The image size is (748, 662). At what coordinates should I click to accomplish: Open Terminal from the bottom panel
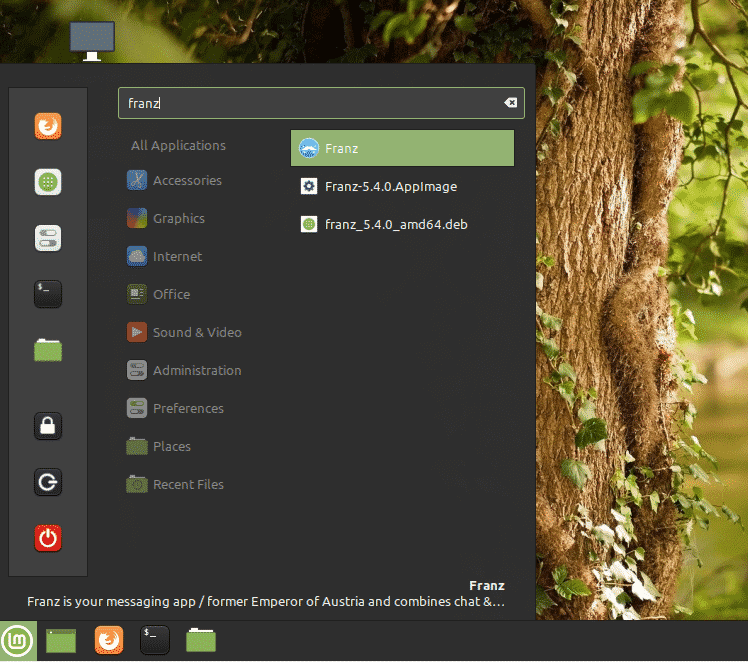[x=155, y=641]
